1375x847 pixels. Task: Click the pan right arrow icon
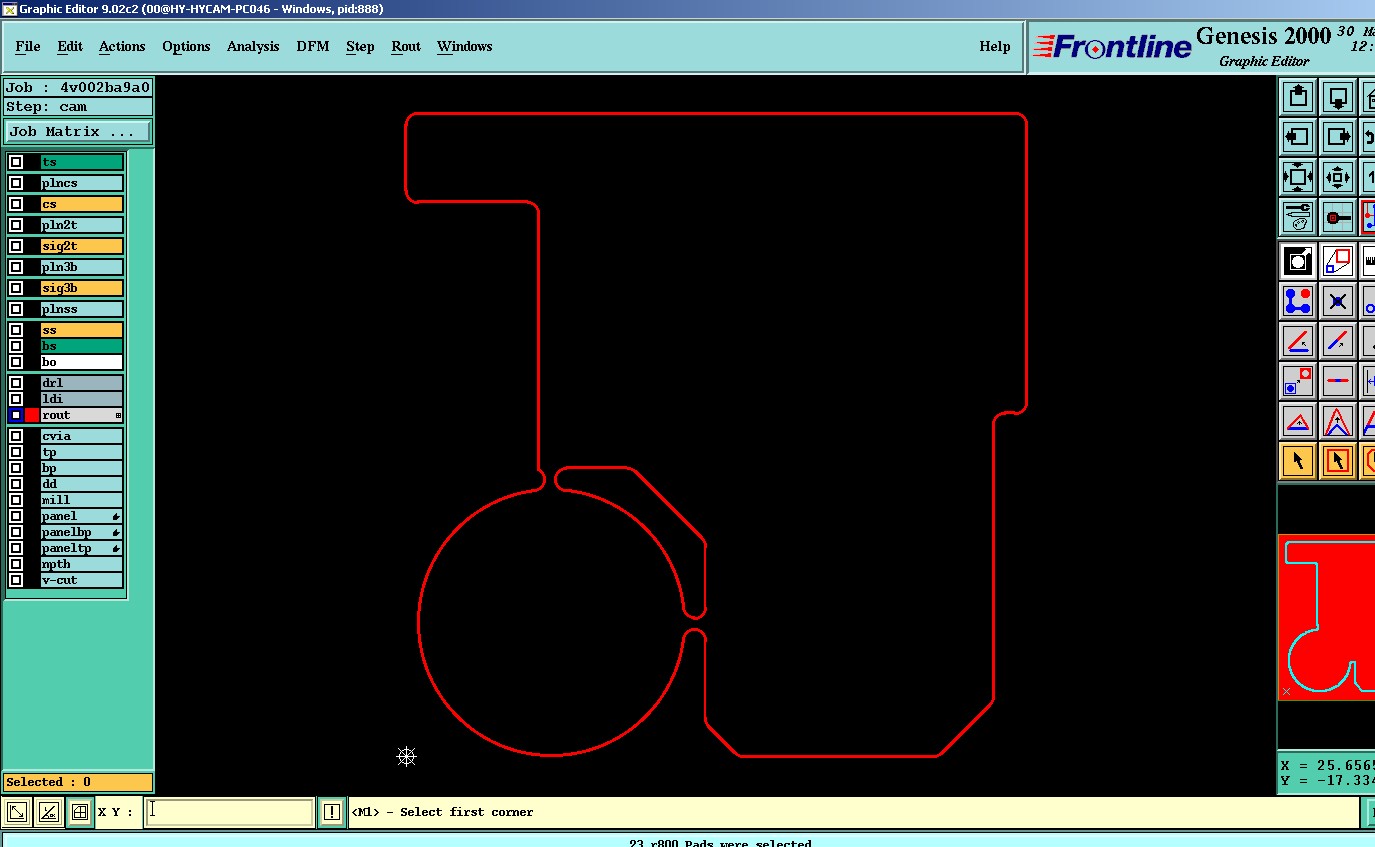[1338, 137]
